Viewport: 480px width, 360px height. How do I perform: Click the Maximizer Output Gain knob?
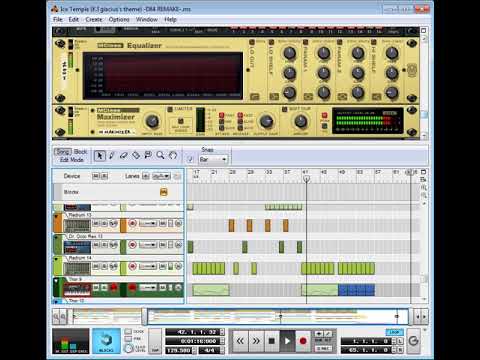click(266, 121)
